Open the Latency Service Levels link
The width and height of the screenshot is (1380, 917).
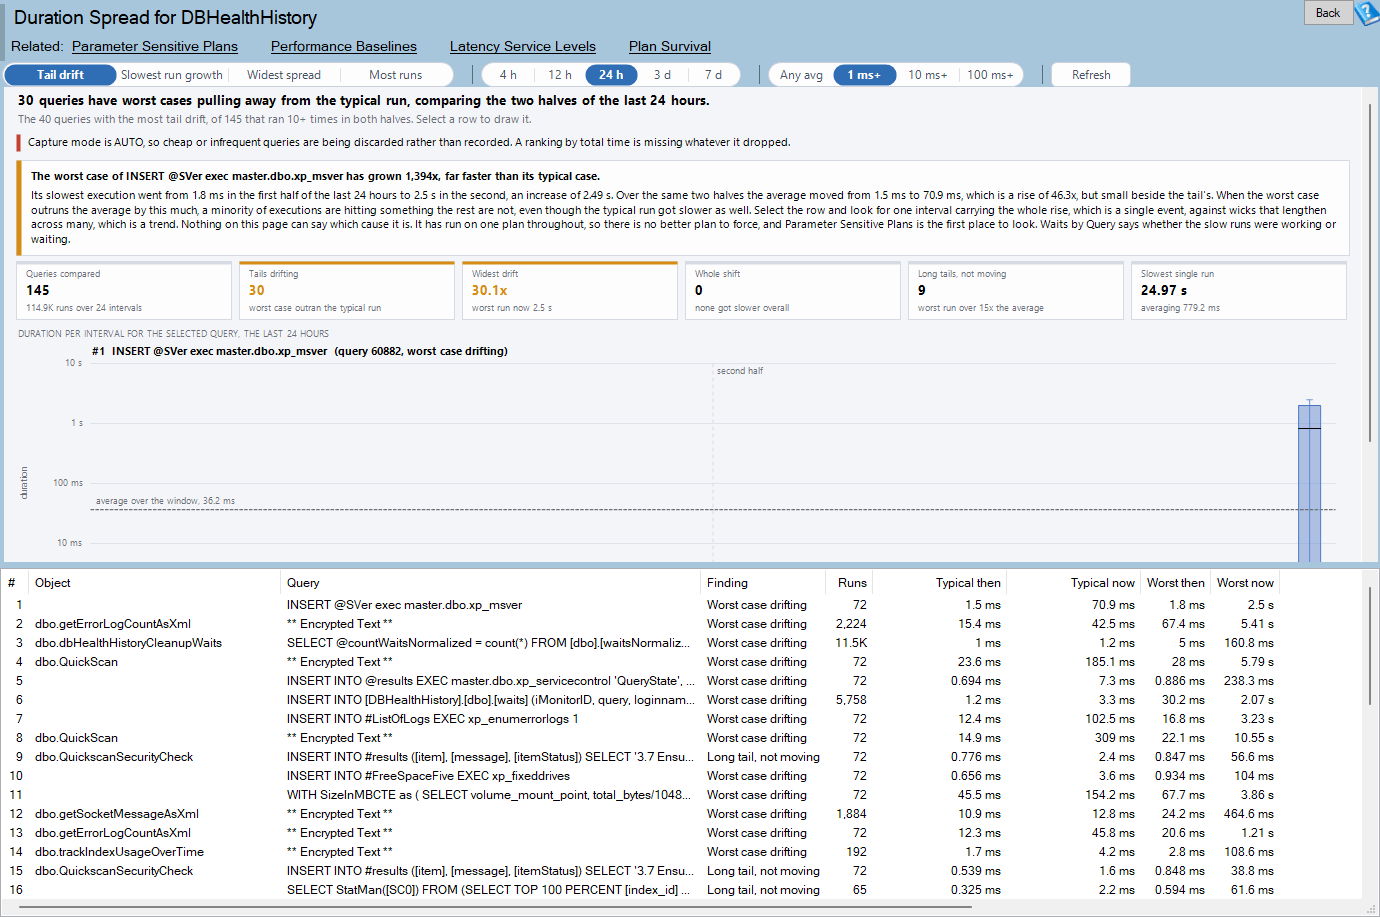[x=523, y=46]
